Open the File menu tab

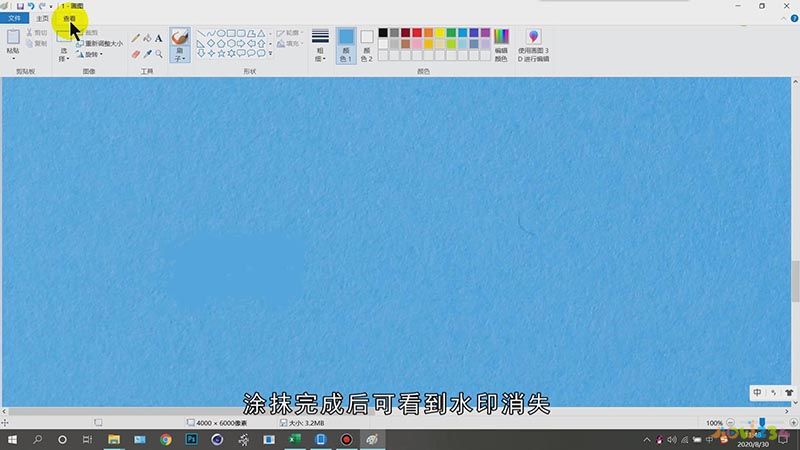click(14, 18)
